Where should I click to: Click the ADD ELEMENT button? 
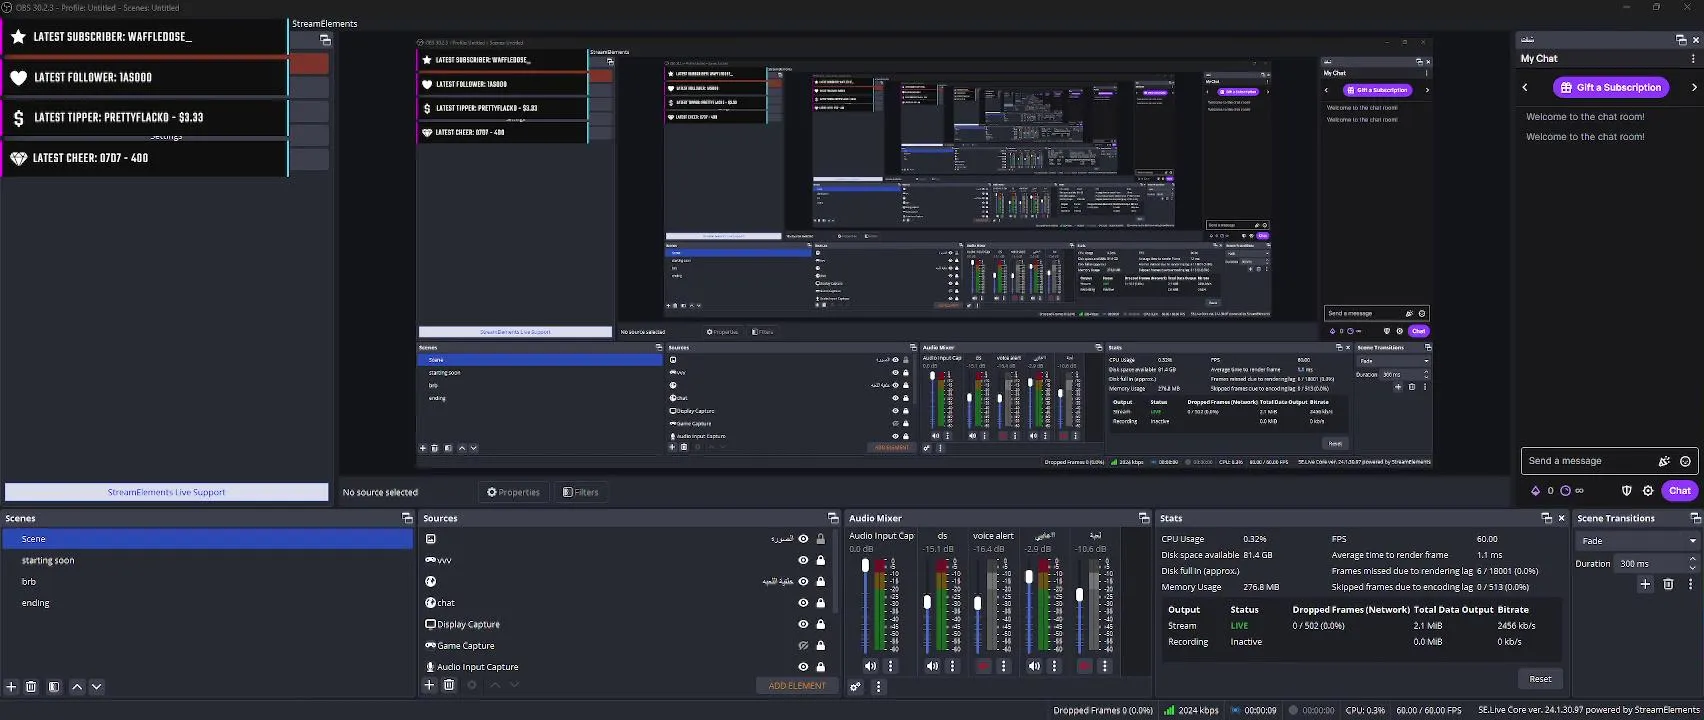(797, 686)
